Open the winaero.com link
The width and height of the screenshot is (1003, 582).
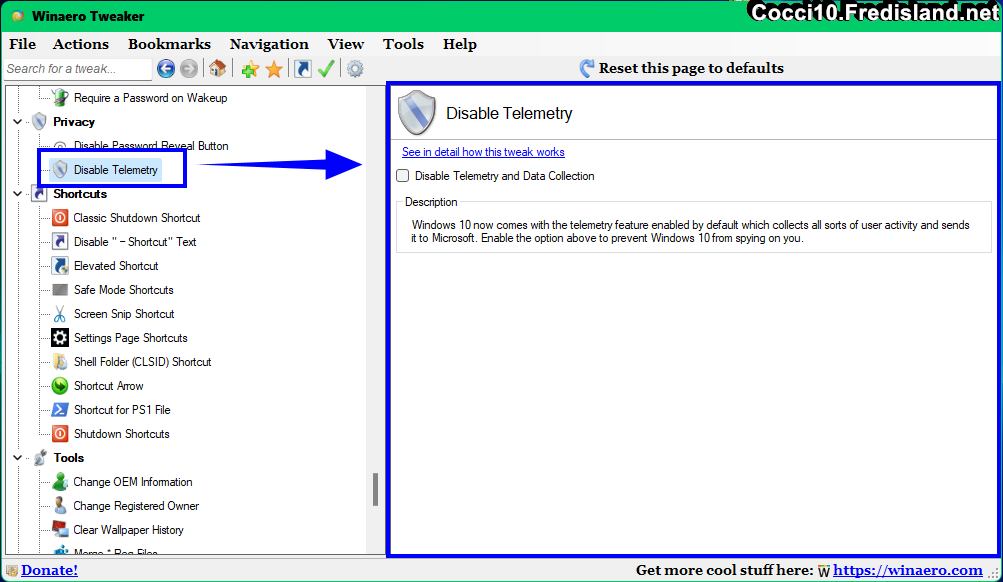907,570
